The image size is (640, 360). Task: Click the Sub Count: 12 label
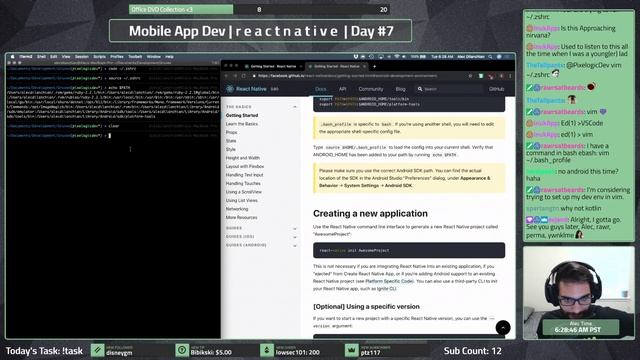[472, 351]
